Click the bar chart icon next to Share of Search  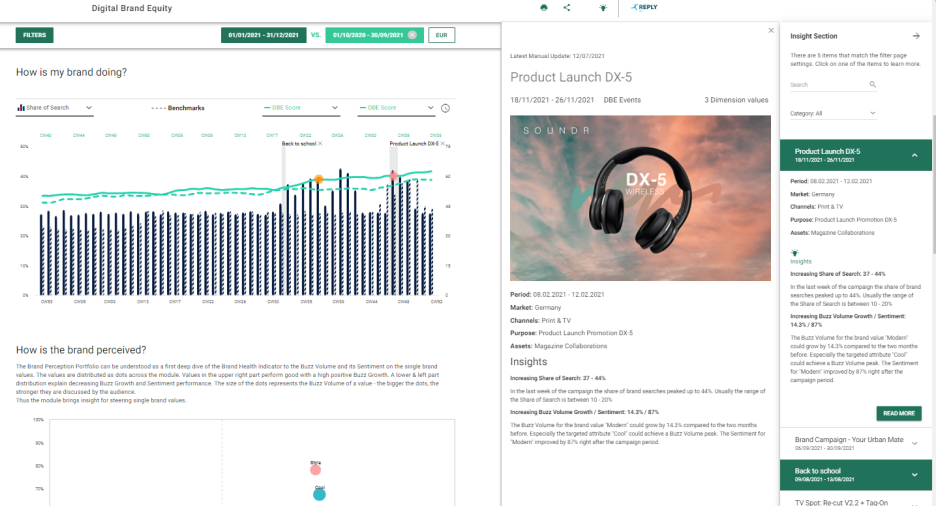(21, 107)
